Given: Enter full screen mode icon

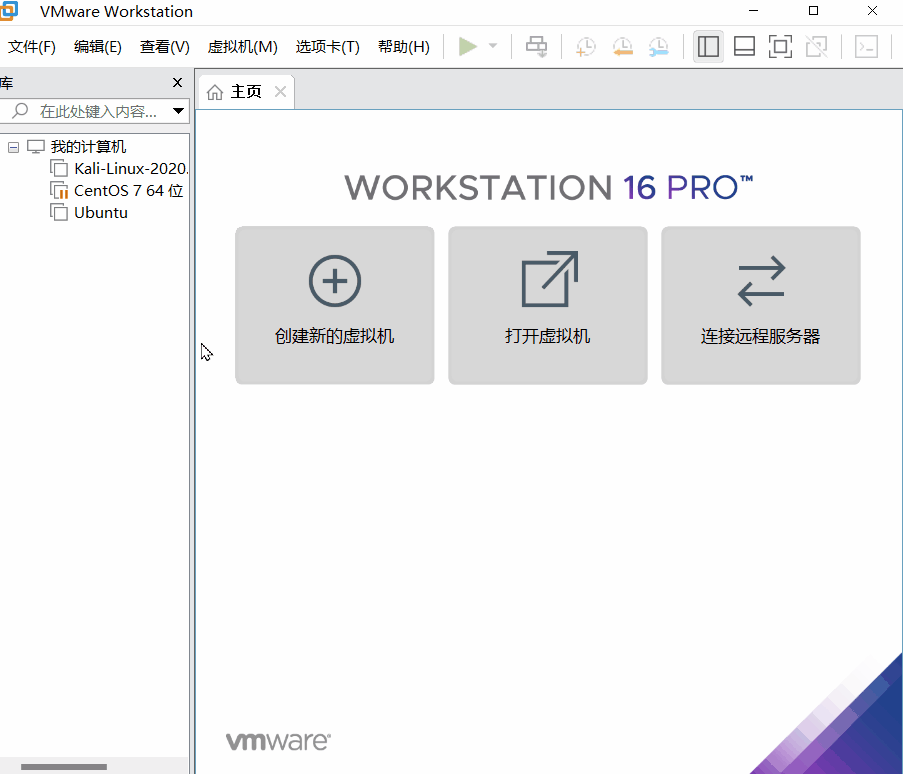Looking at the screenshot, I should click(780, 46).
